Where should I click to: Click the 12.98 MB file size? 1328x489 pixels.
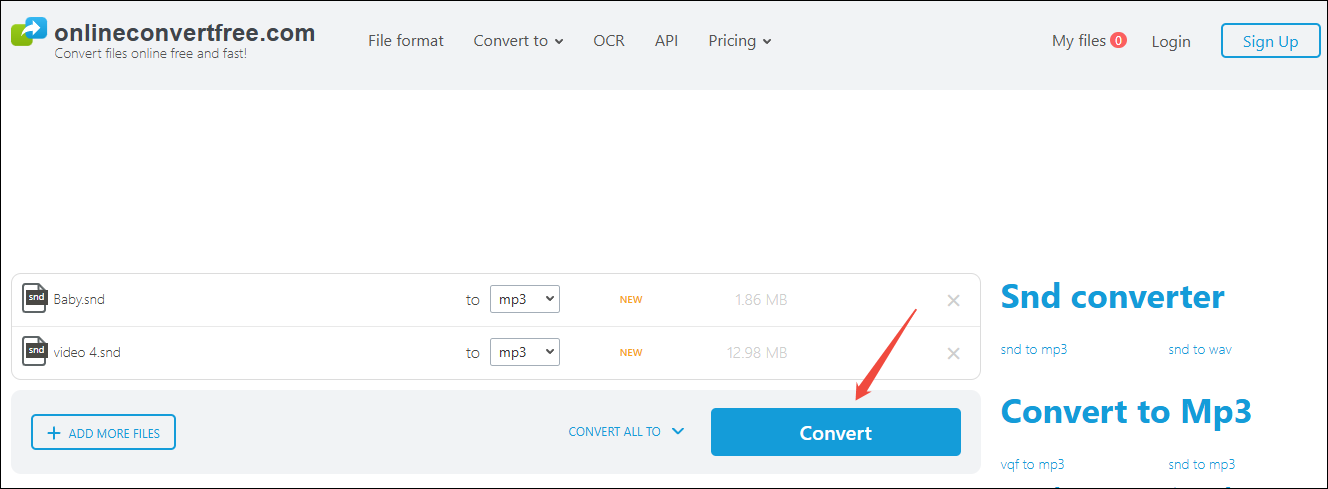point(757,352)
